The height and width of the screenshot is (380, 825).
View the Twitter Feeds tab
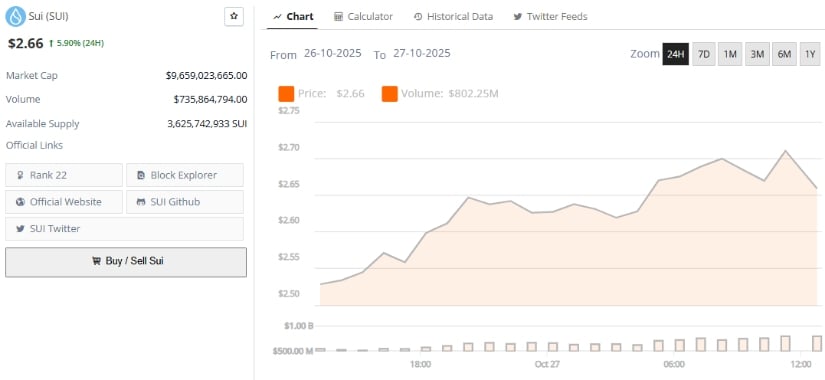(x=550, y=16)
